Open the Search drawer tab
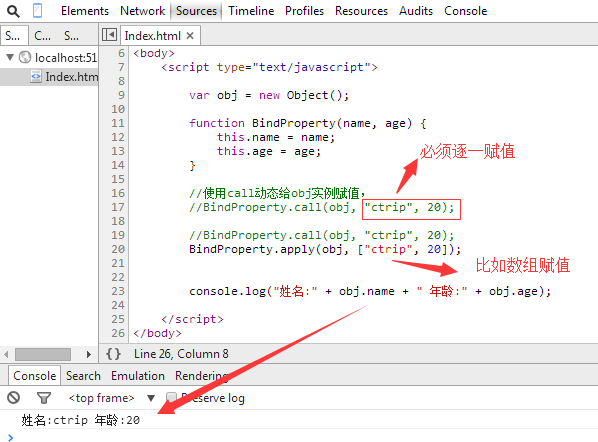 (83, 376)
